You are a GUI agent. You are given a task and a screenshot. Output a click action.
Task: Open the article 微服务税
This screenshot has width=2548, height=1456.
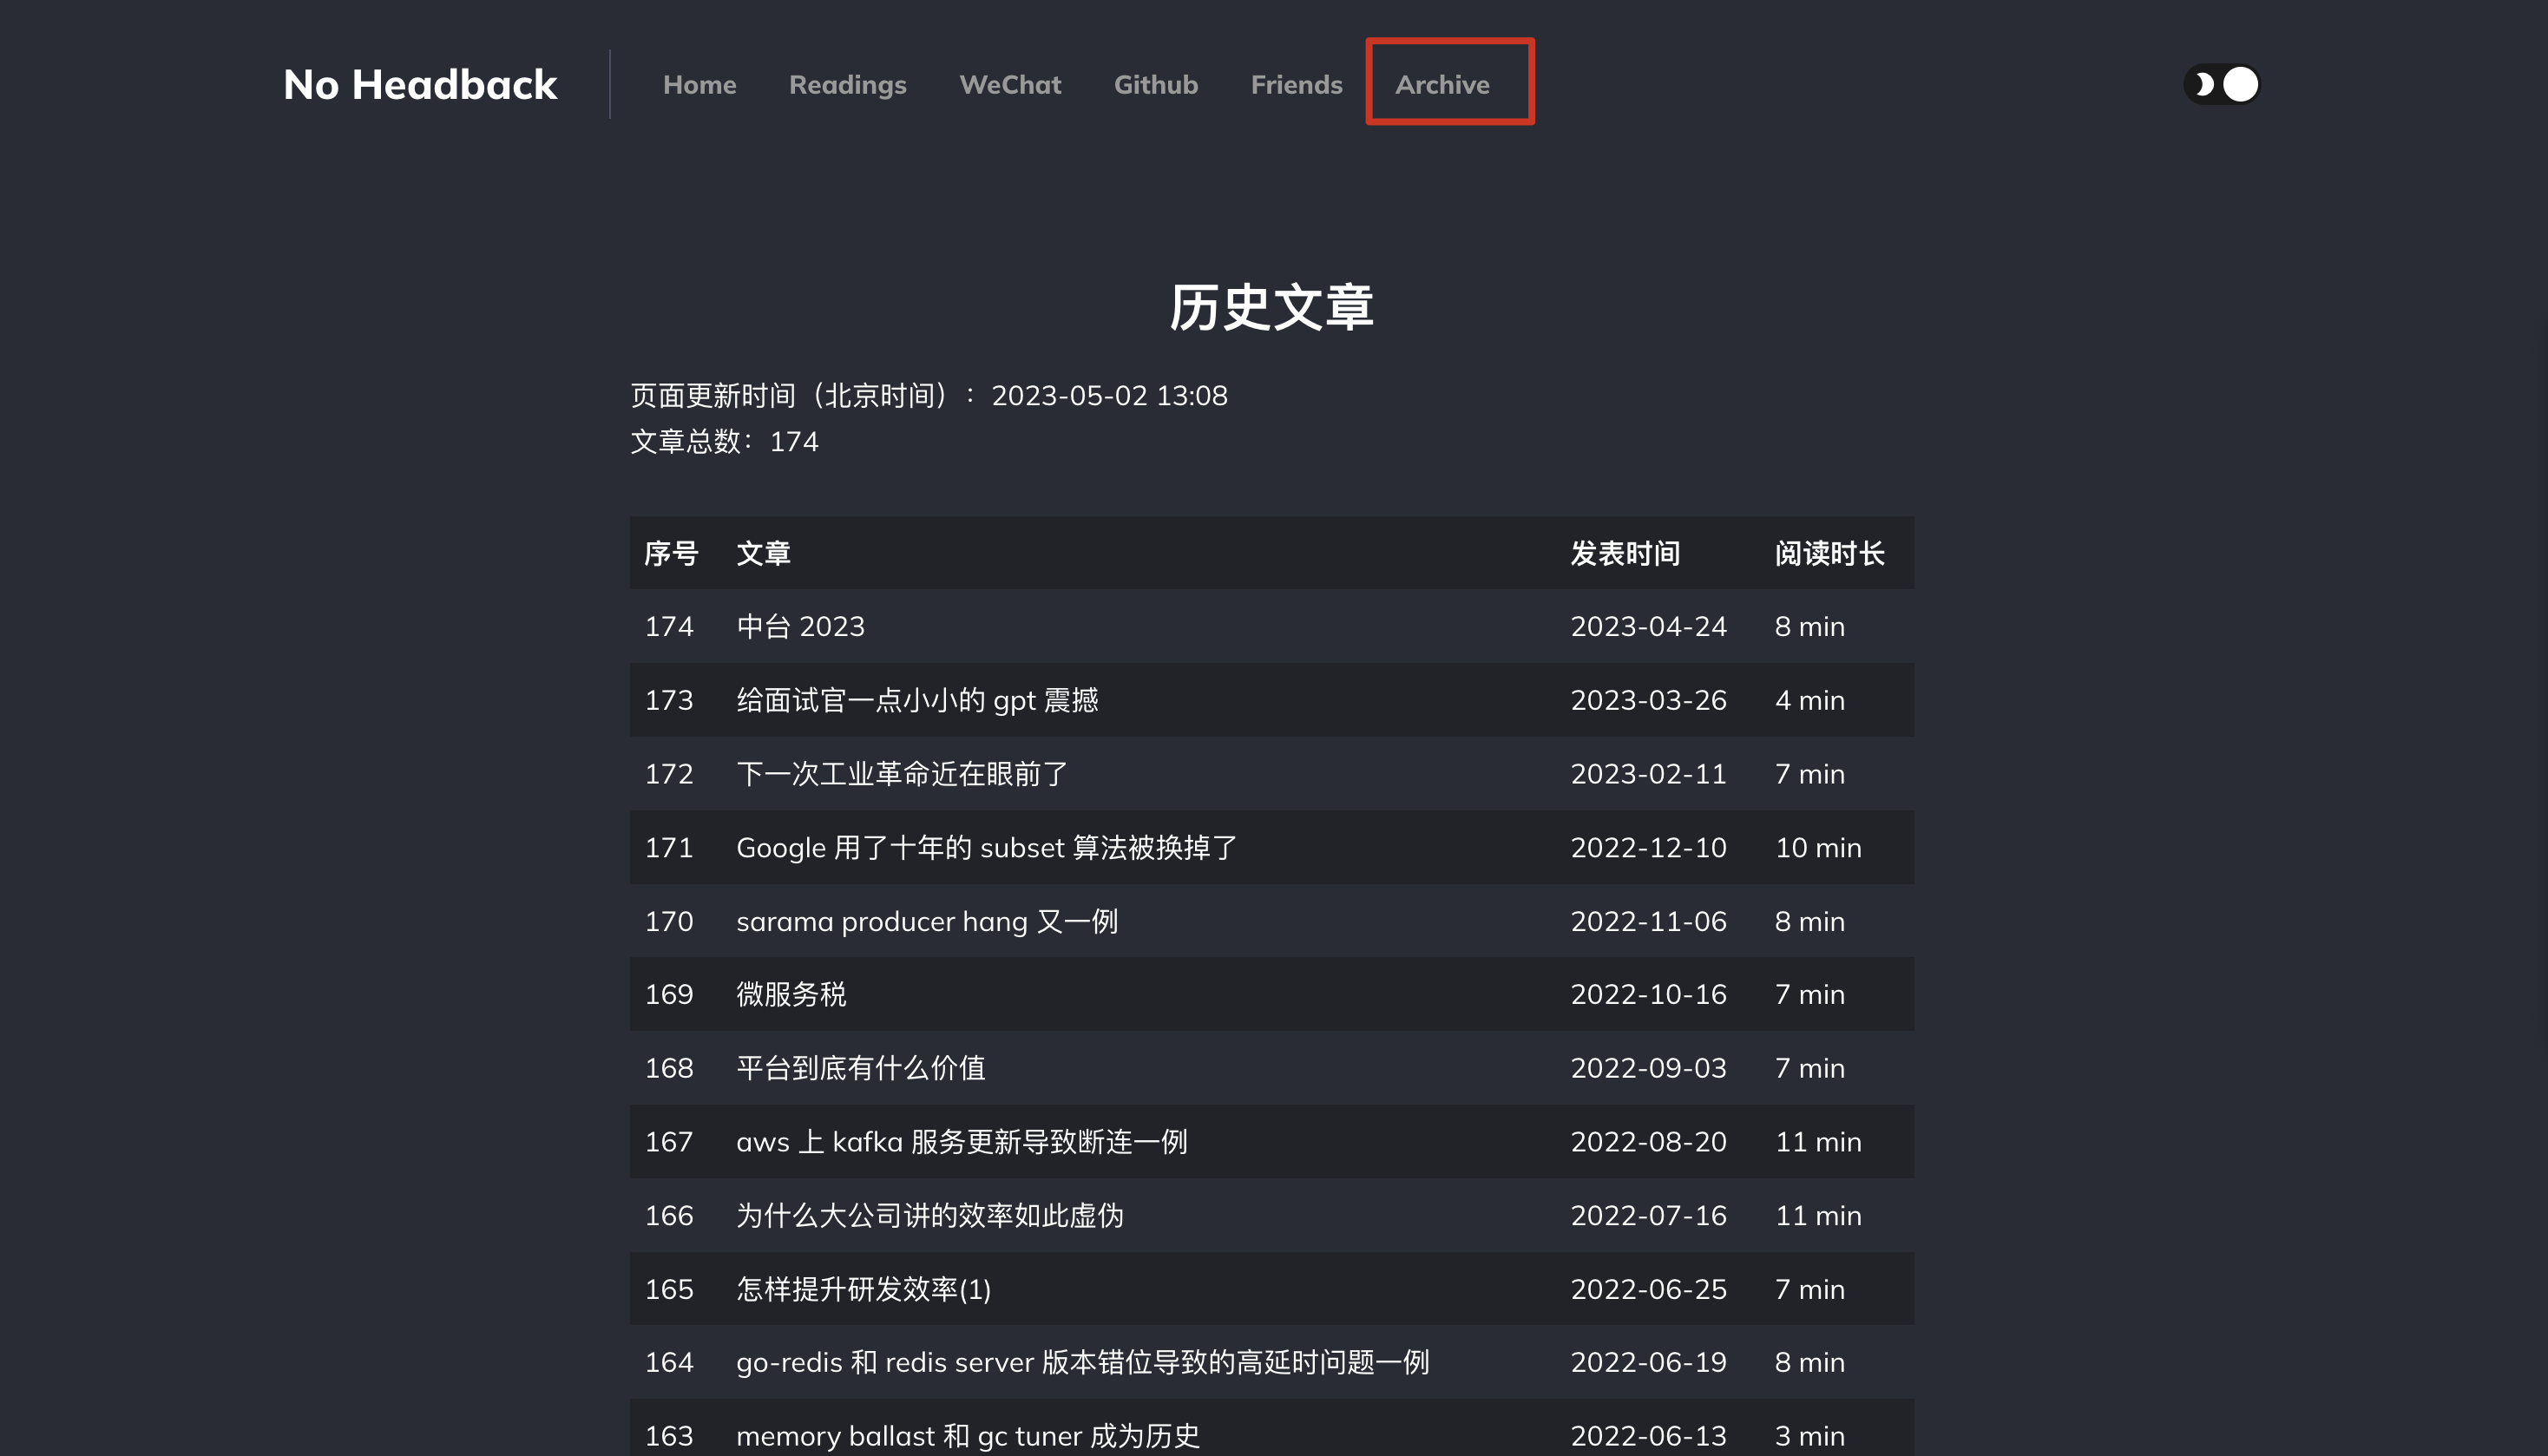click(x=791, y=994)
